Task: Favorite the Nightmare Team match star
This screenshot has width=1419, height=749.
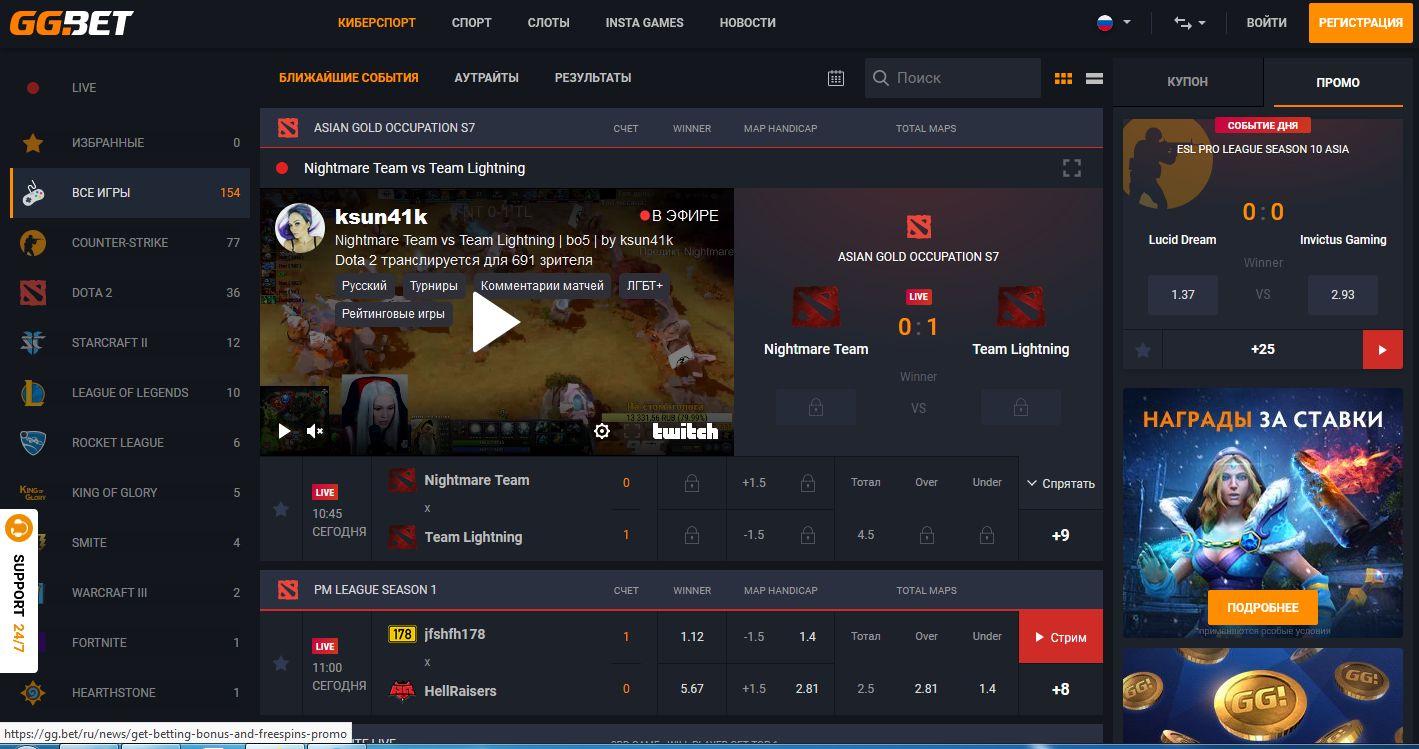Action: 281,509
